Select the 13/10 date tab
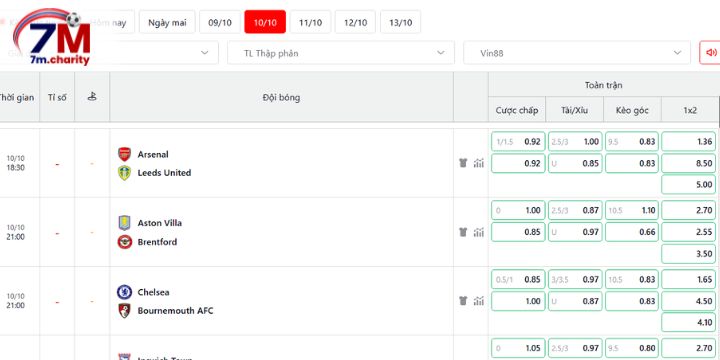This screenshot has width=720, height=360. (400, 22)
